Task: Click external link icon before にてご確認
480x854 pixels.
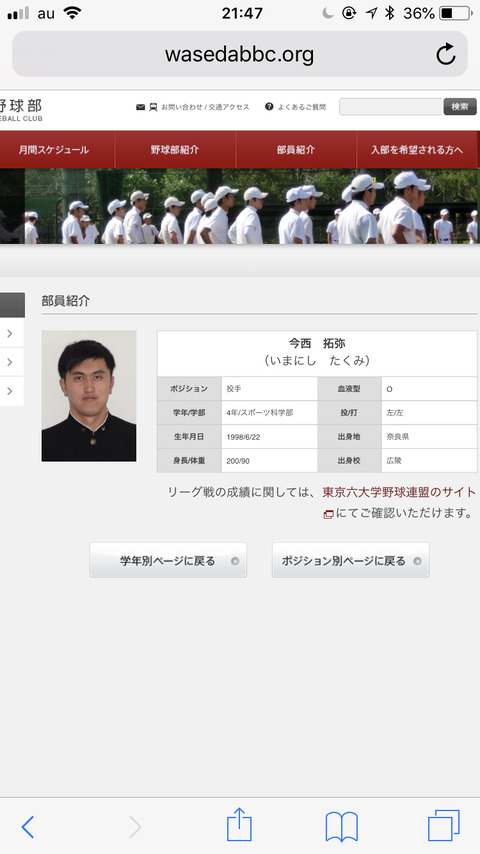Action: (x=328, y=514)
